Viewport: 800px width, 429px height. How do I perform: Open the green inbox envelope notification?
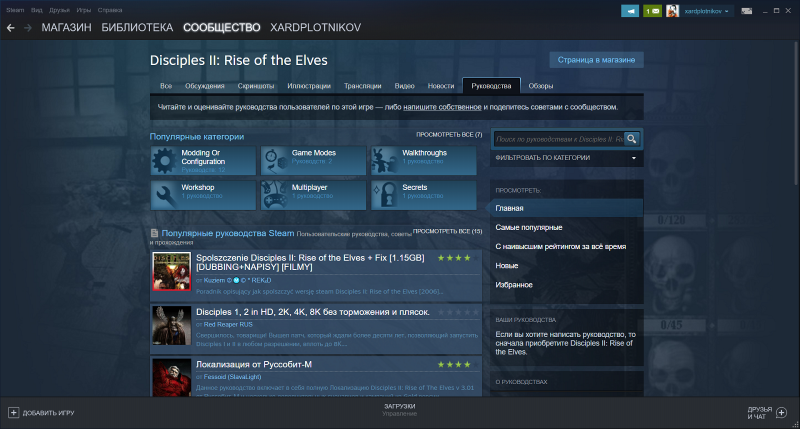tap(653, 11)
